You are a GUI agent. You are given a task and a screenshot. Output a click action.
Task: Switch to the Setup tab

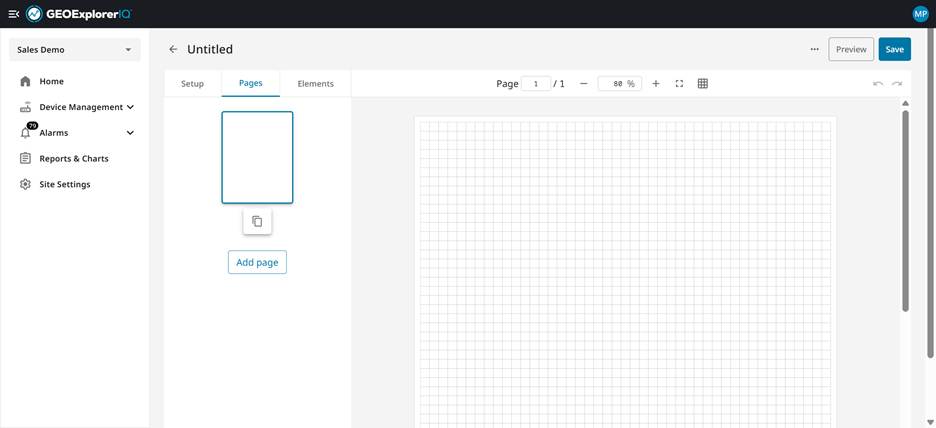[192, 84]
